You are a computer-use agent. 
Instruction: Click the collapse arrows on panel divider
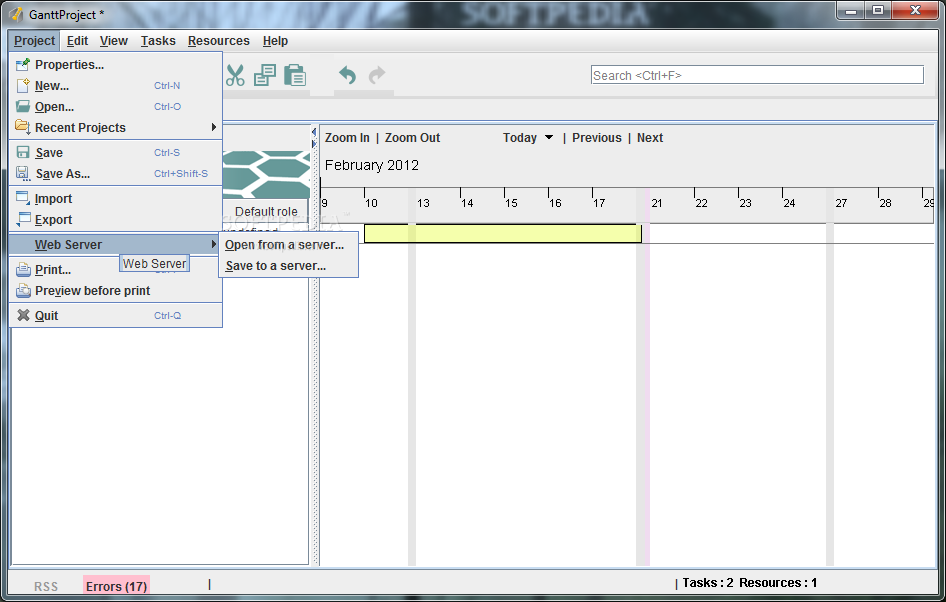(x=314, y=138)
